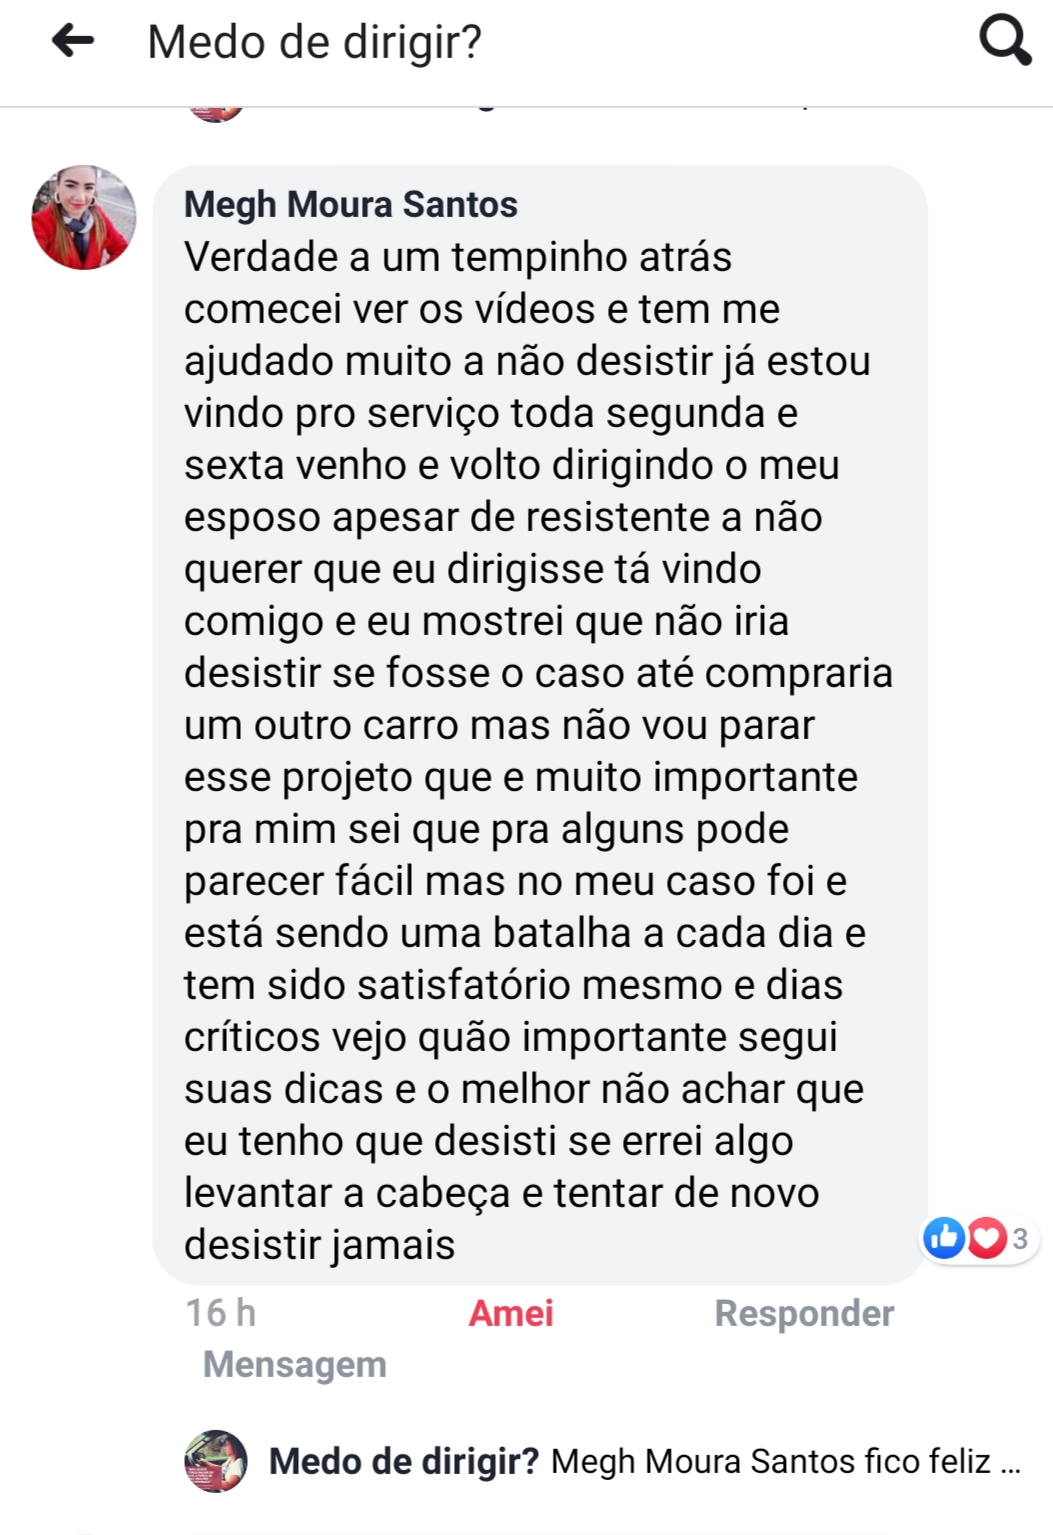The image size is (1053, 1535).
Task: View the reactions count of 3
Action: 1020,1239
